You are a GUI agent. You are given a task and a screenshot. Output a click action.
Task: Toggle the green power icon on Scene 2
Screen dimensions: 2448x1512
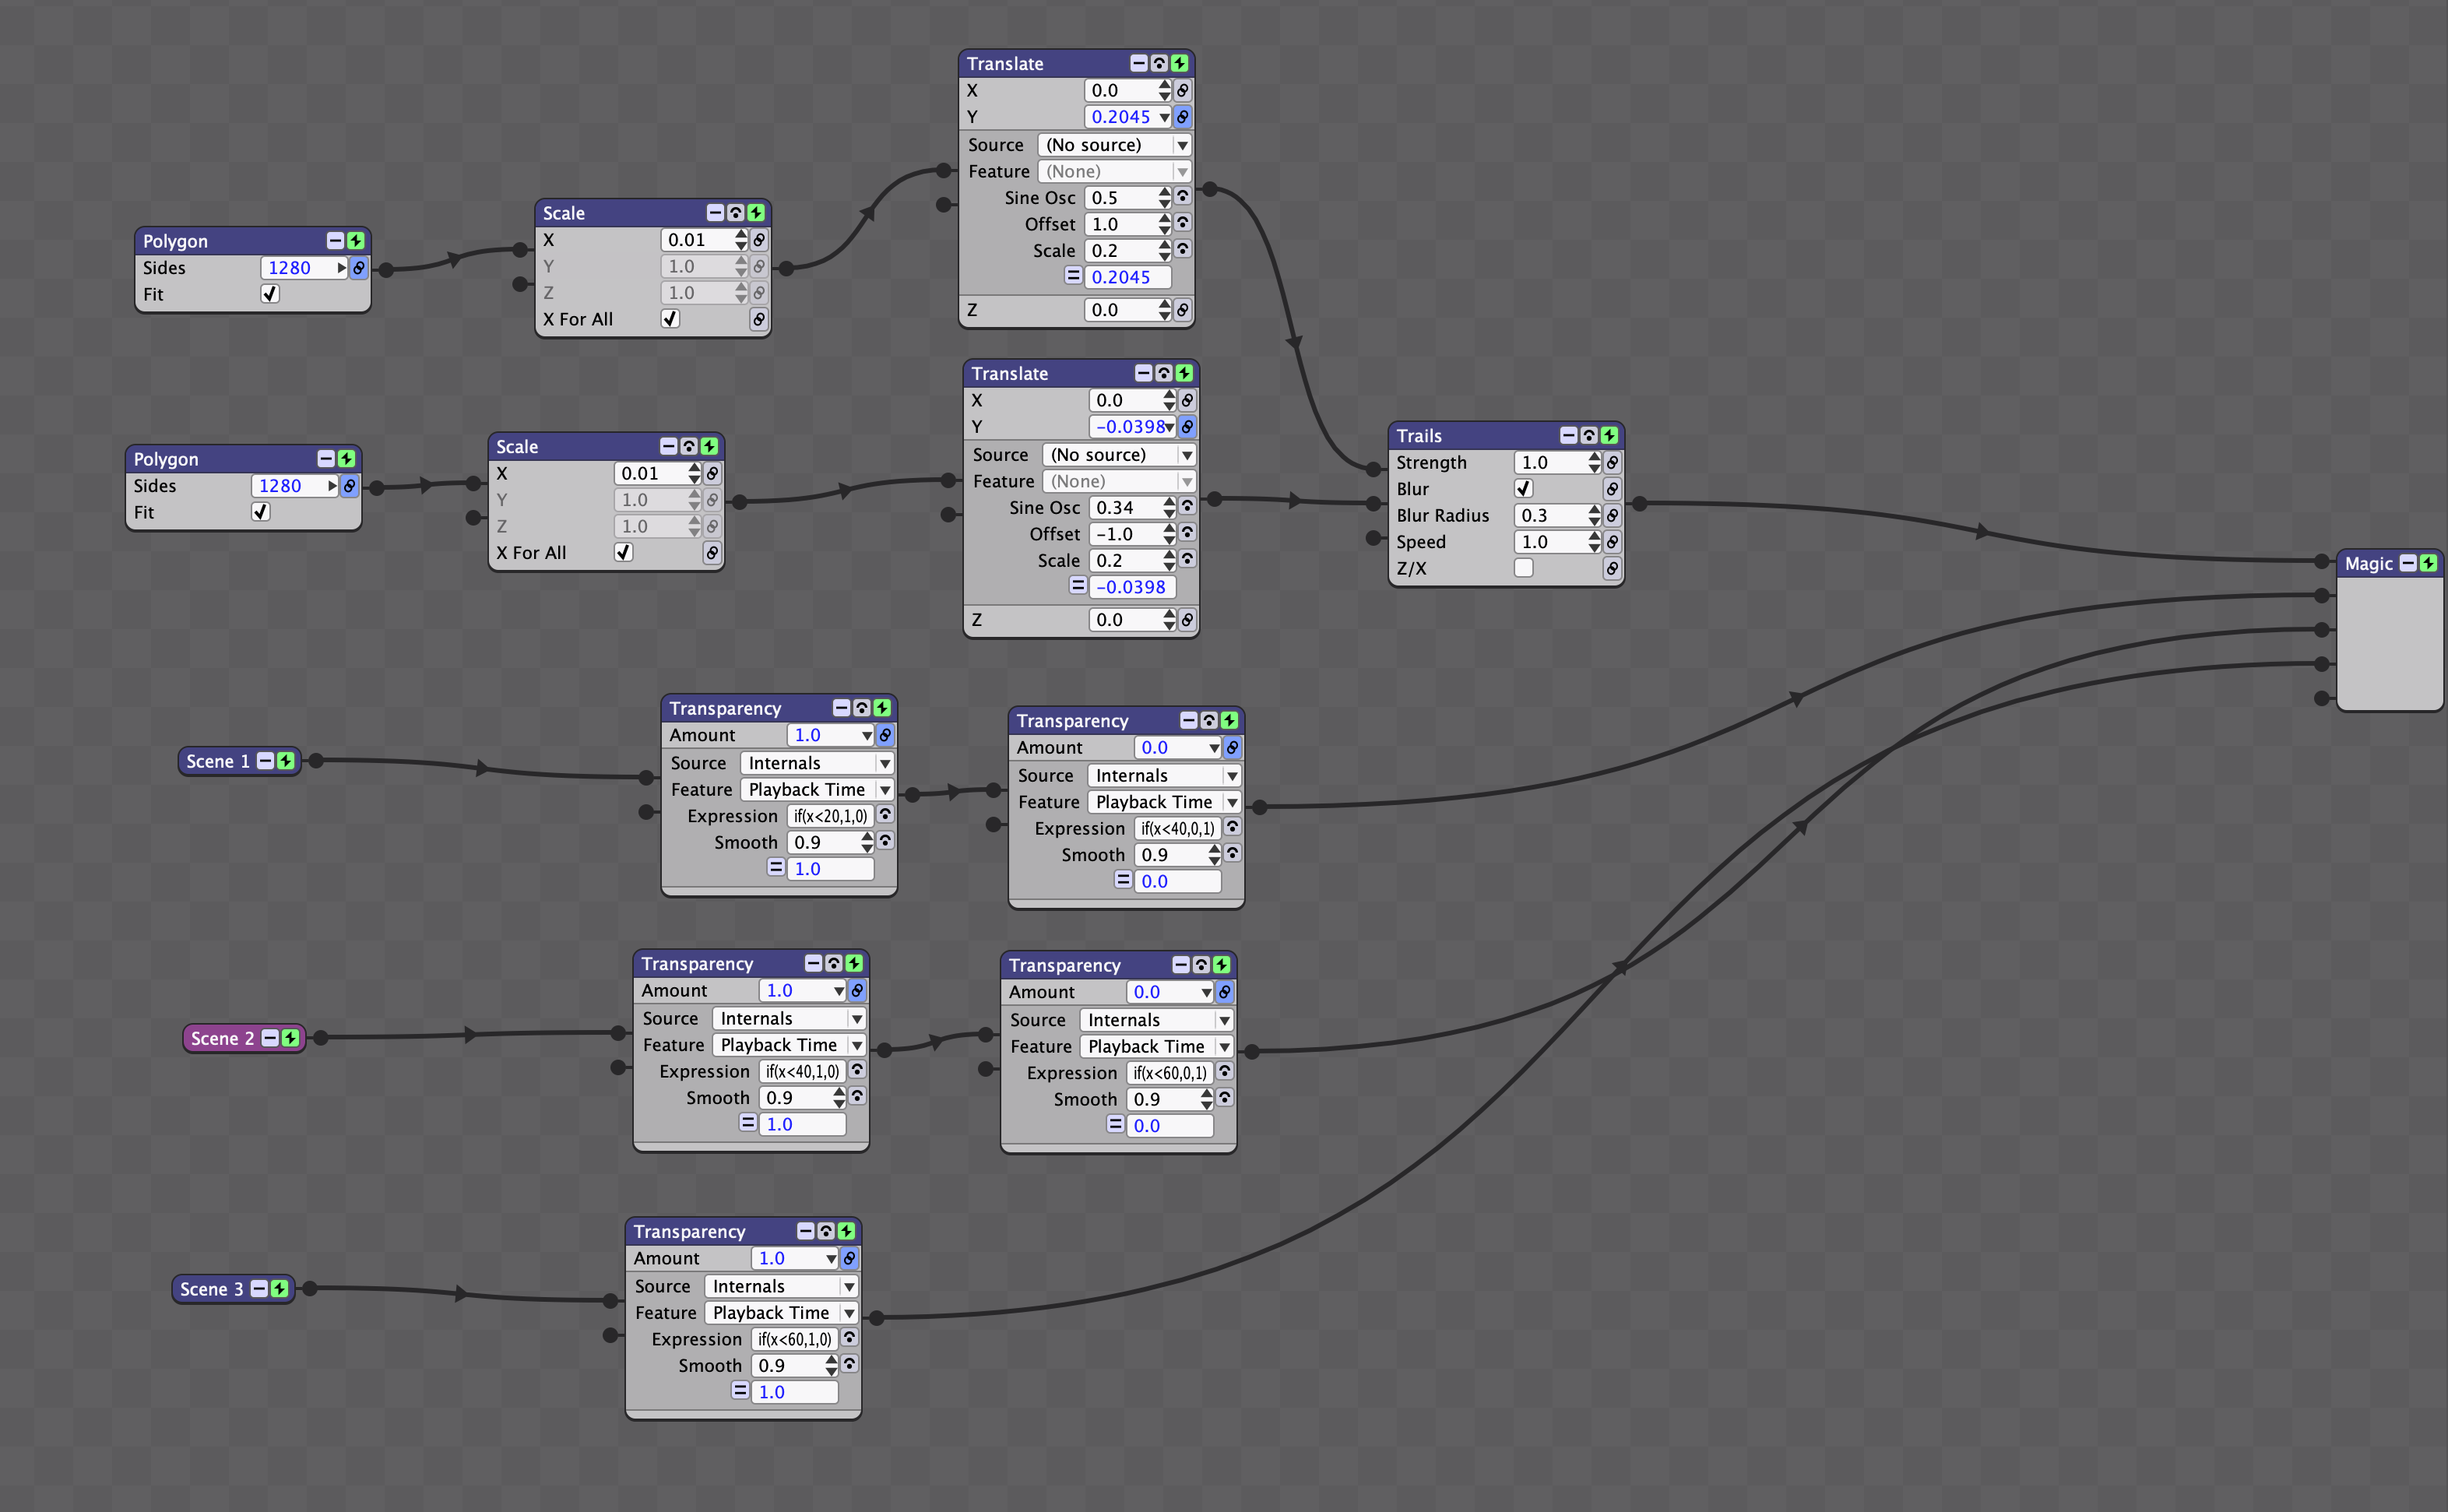pos(290,1038)
